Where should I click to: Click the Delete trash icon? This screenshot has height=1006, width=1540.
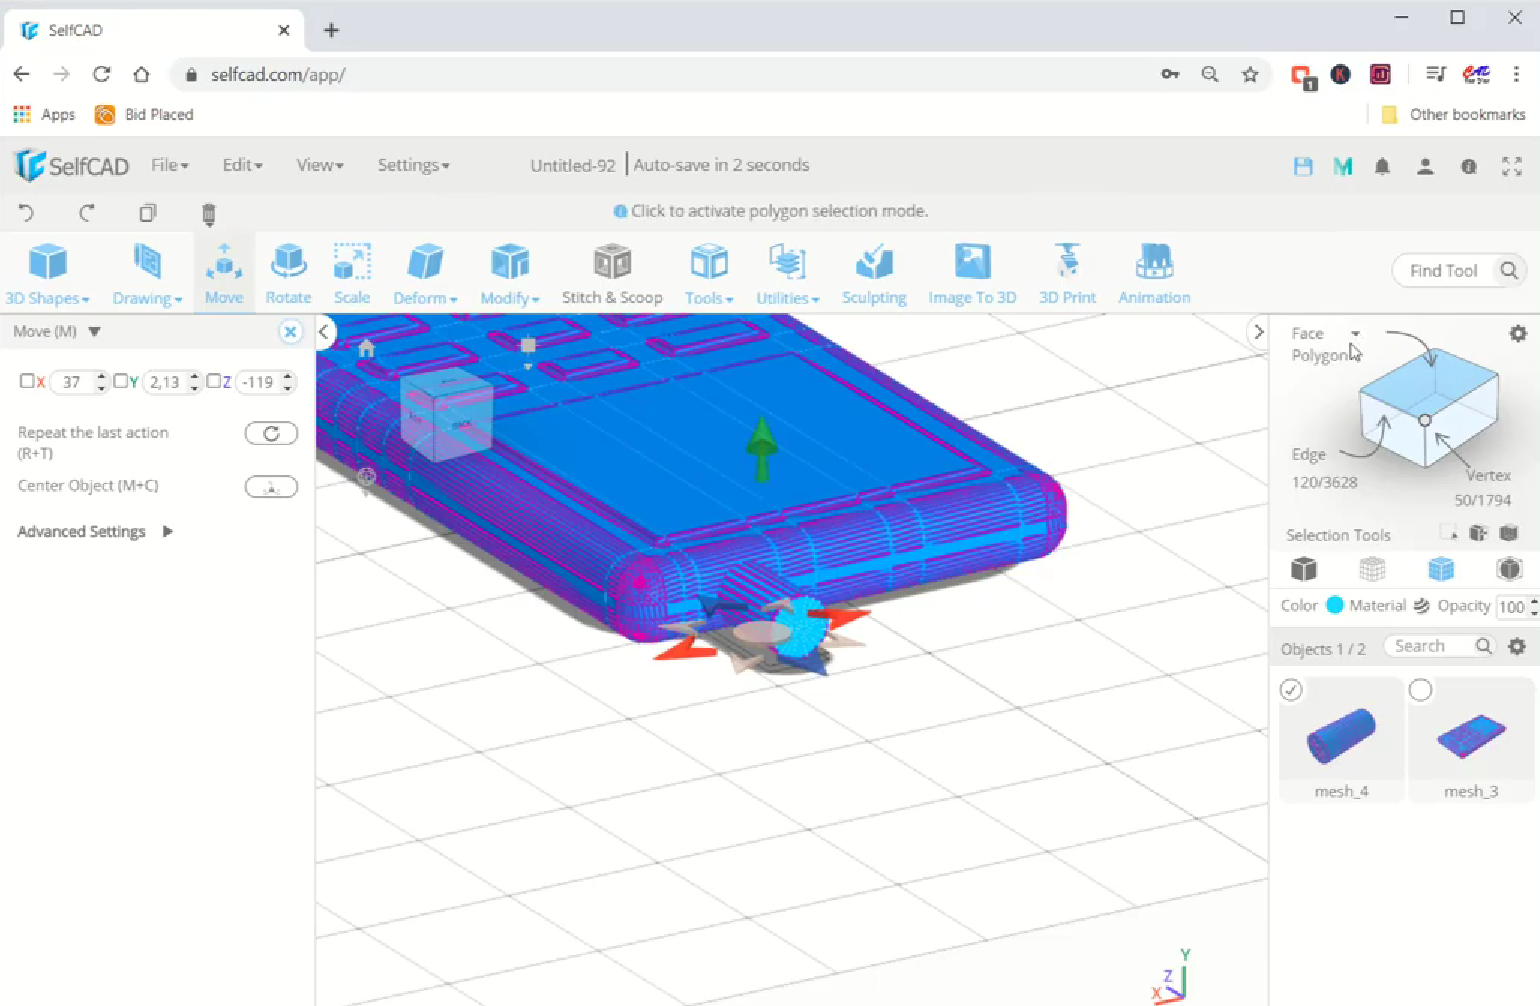(x=208, y=213)
